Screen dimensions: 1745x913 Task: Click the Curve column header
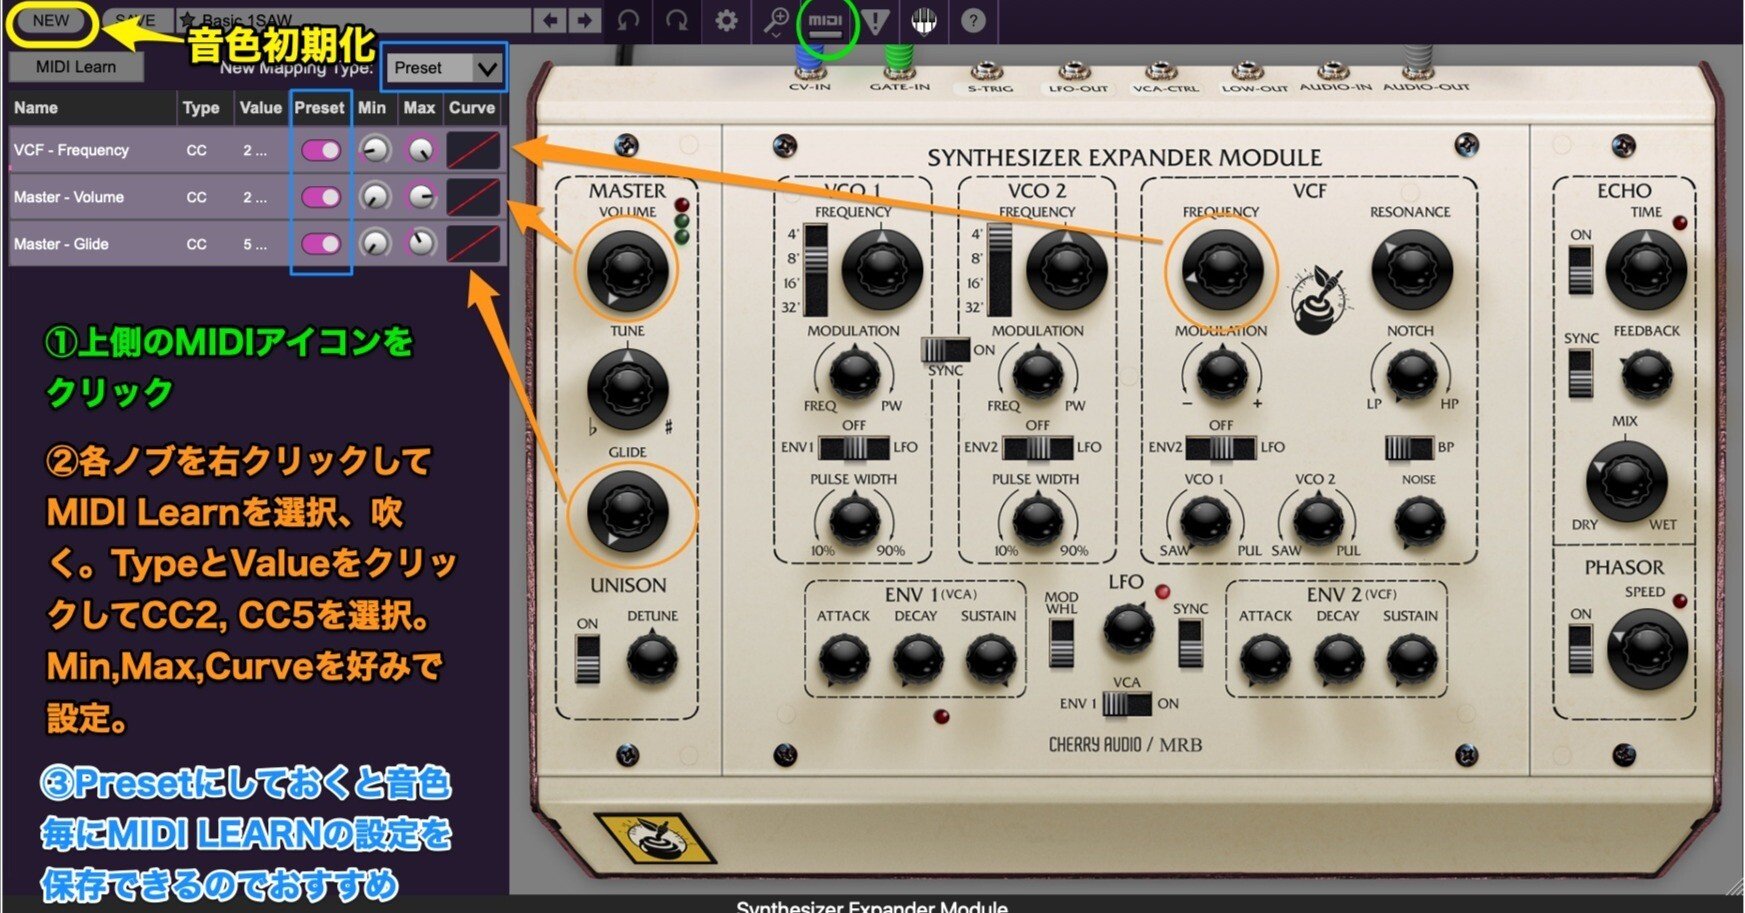472,108
